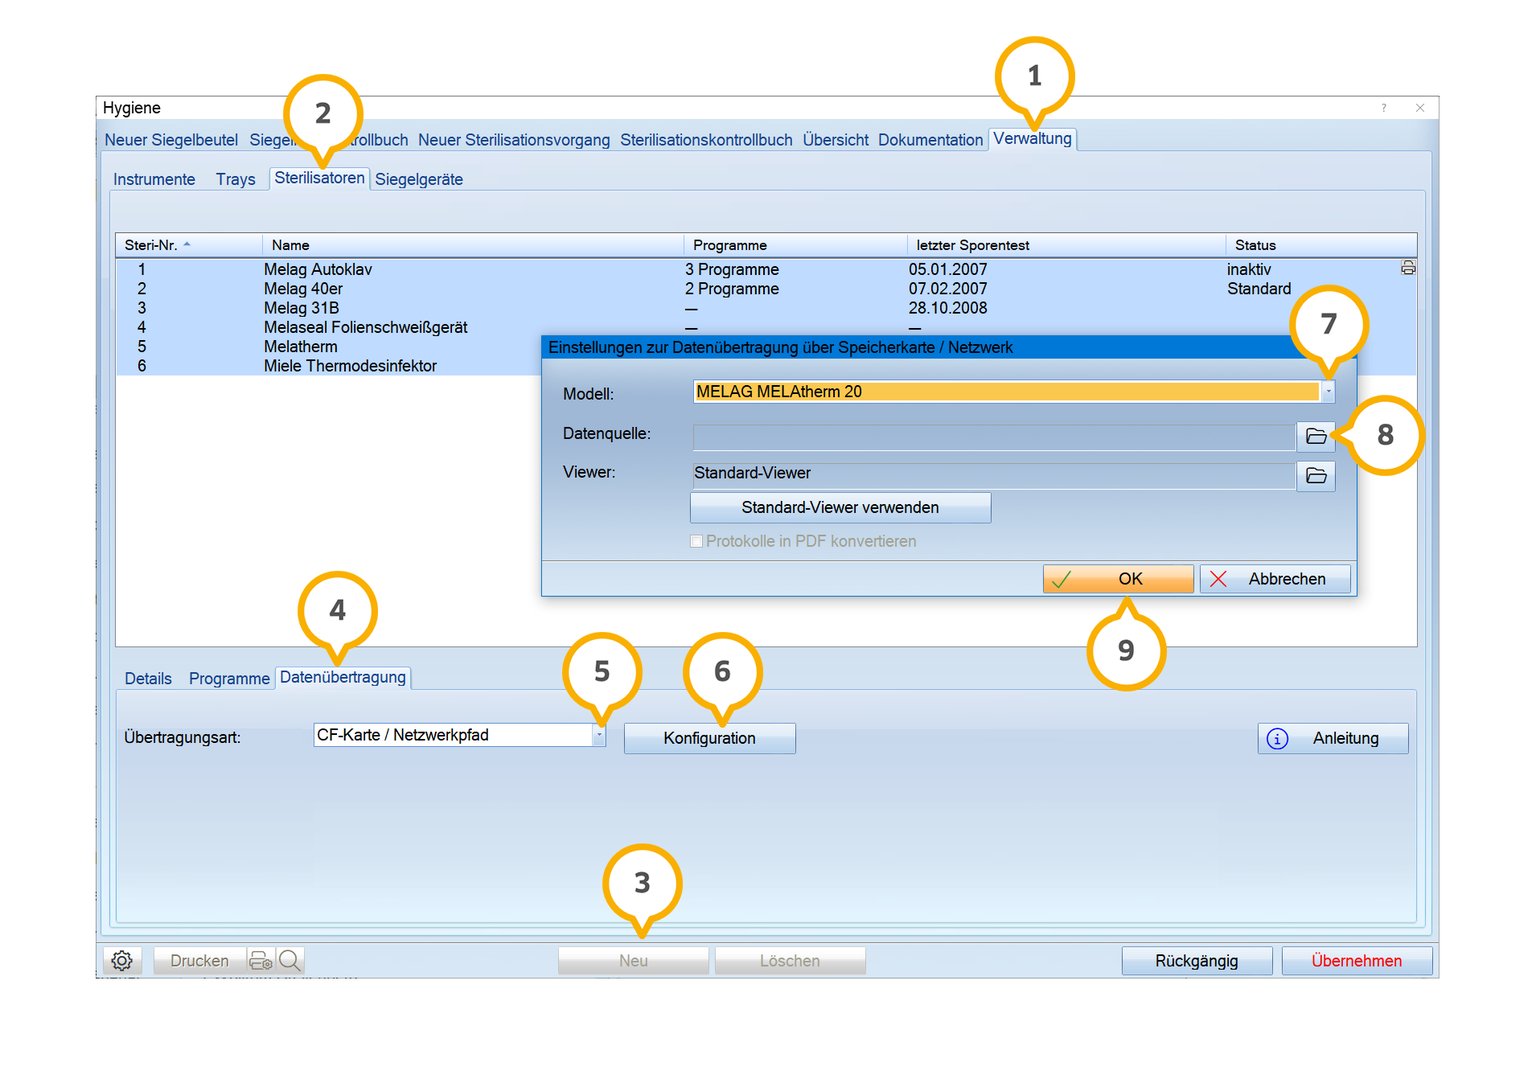
Task: Expand the Modell dropdown list
Action: 1327,392
